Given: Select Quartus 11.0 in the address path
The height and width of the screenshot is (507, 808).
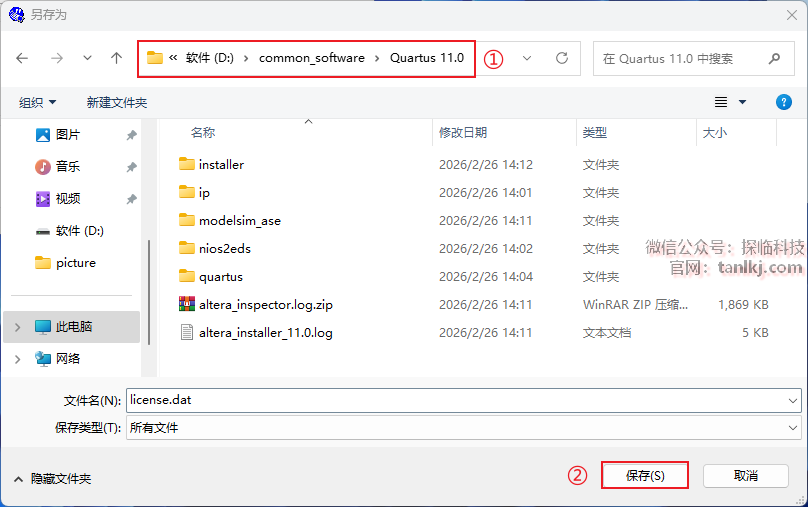Looking at the screenshot, I should [427, 58].
